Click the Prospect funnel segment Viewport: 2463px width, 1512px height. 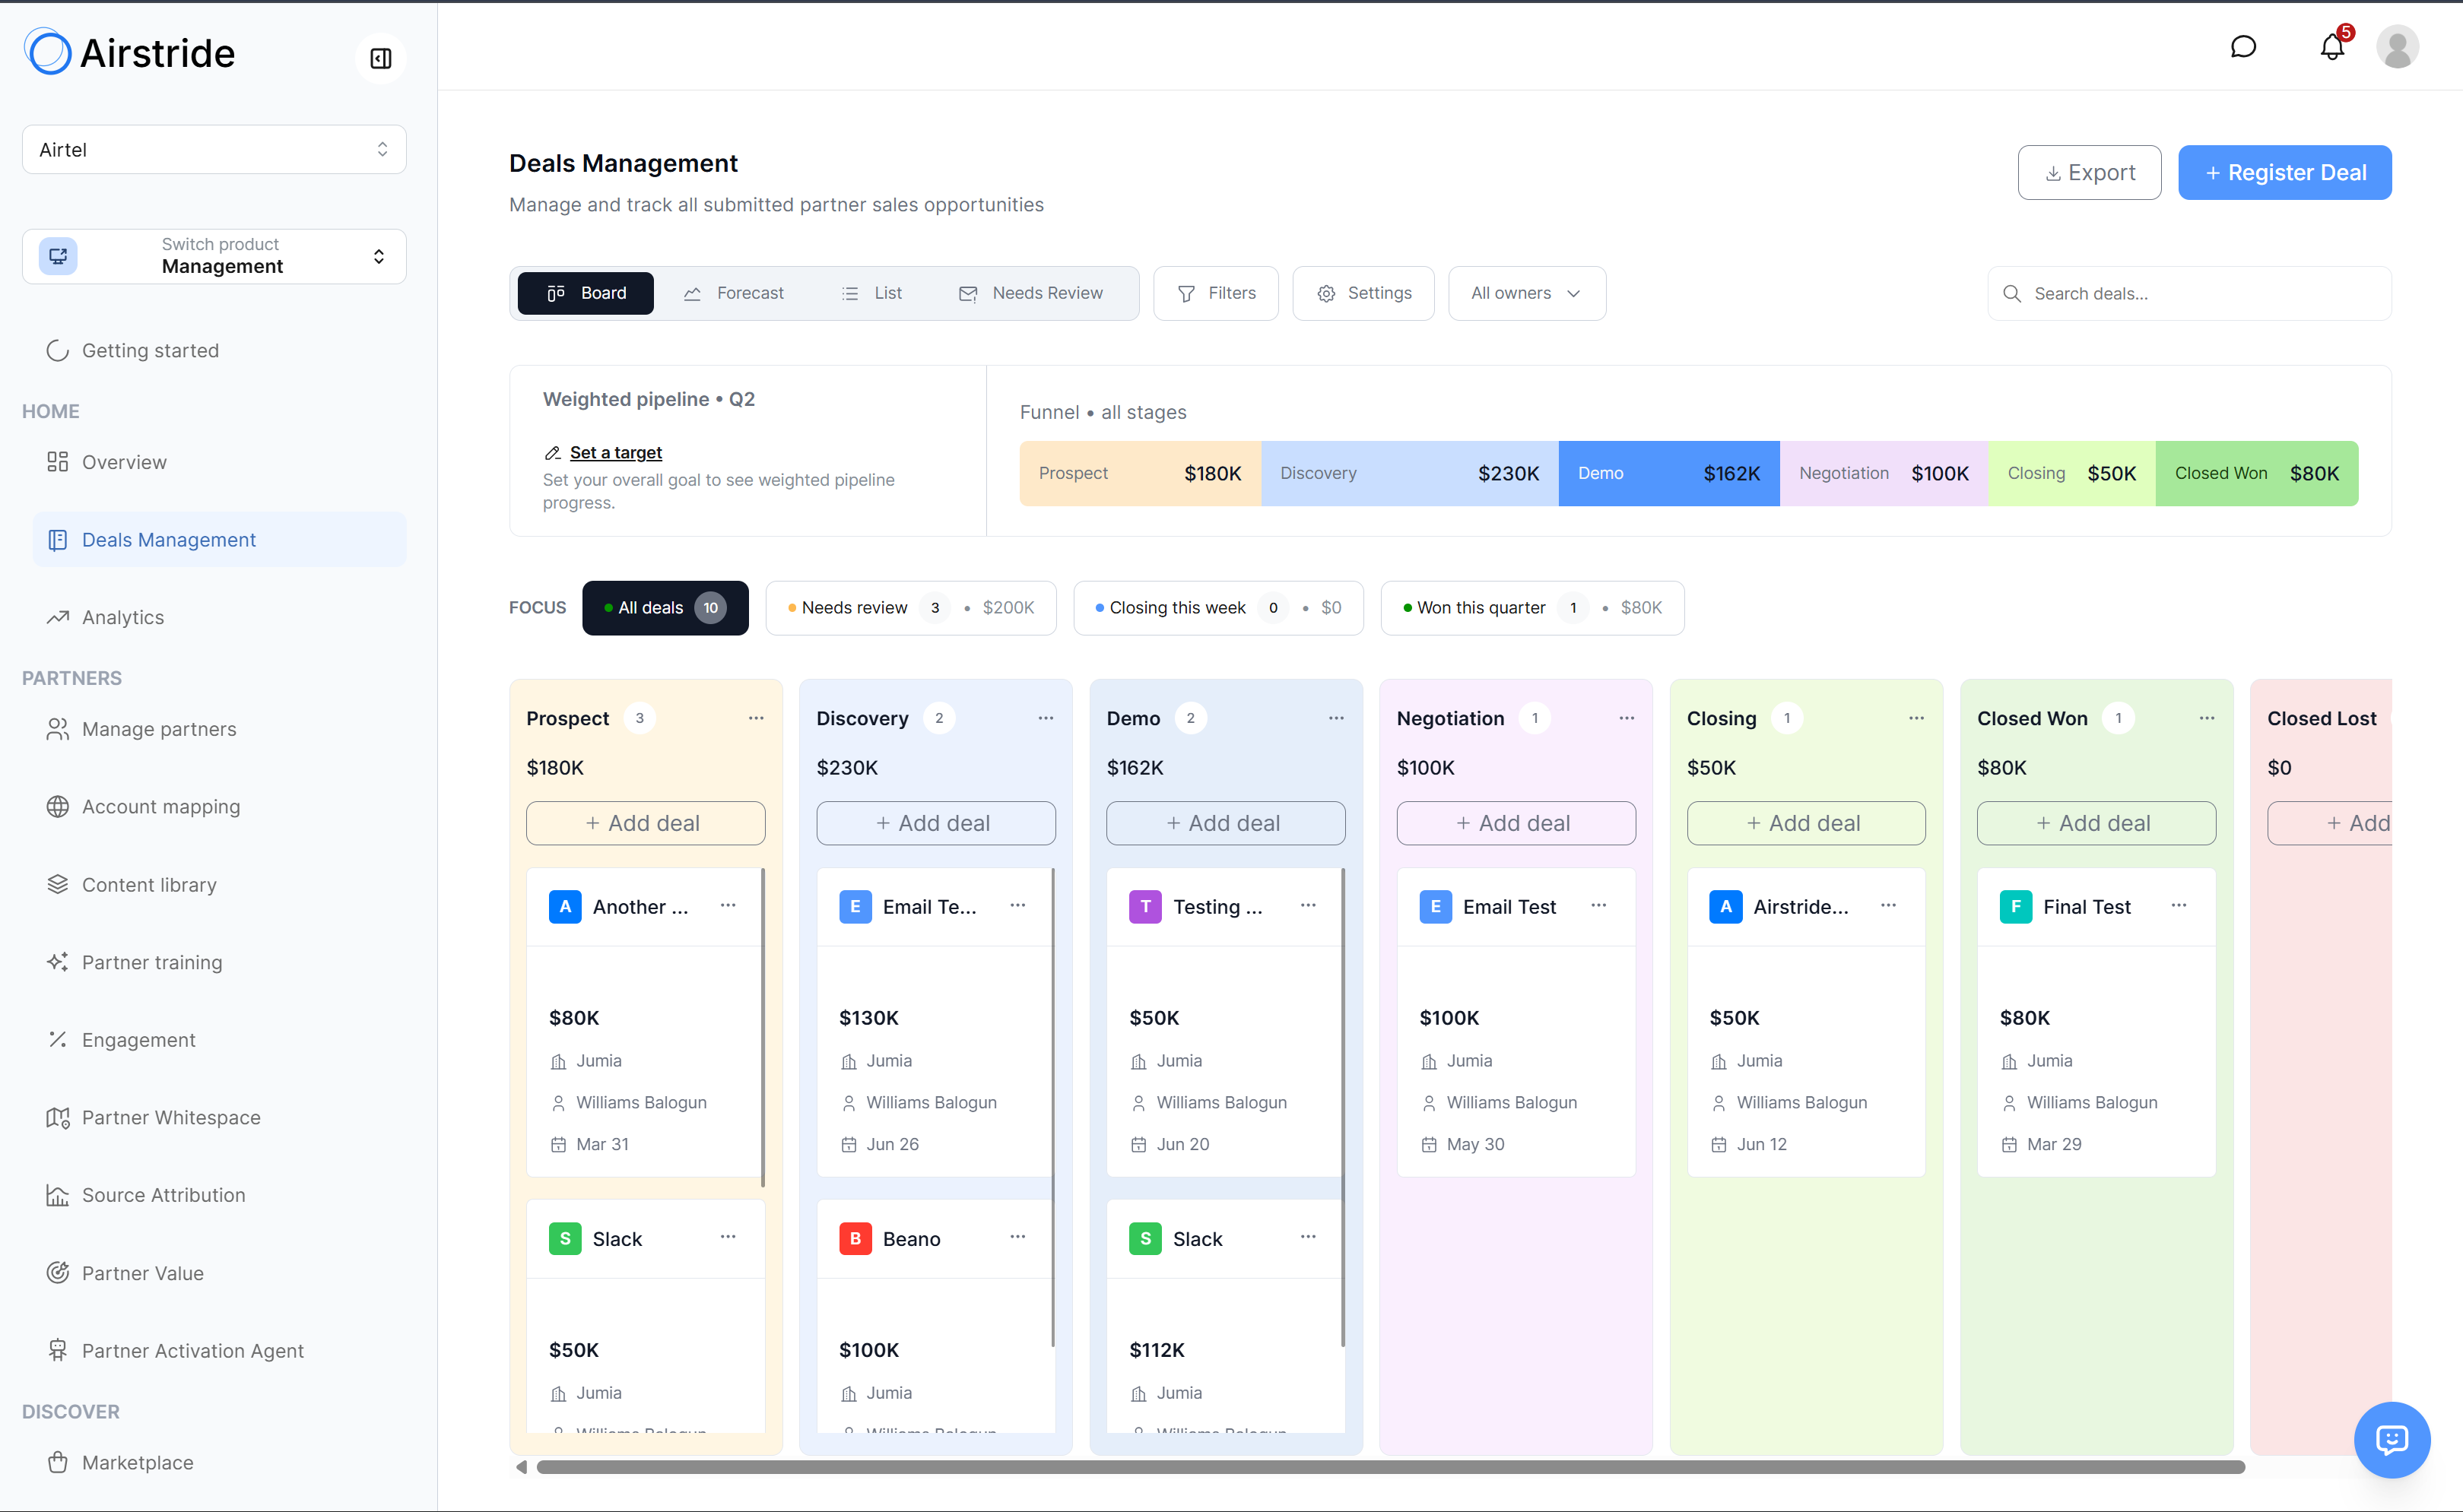click(x=1140, y=473)
